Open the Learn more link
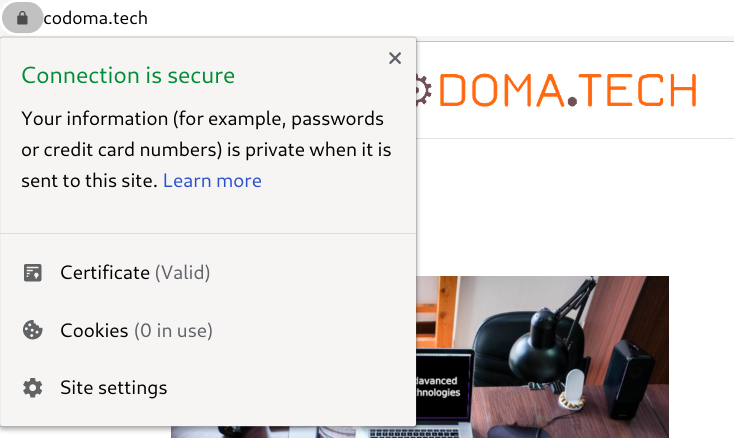The width and height of the screenshot is (734, 438). [x=212, y=181]
